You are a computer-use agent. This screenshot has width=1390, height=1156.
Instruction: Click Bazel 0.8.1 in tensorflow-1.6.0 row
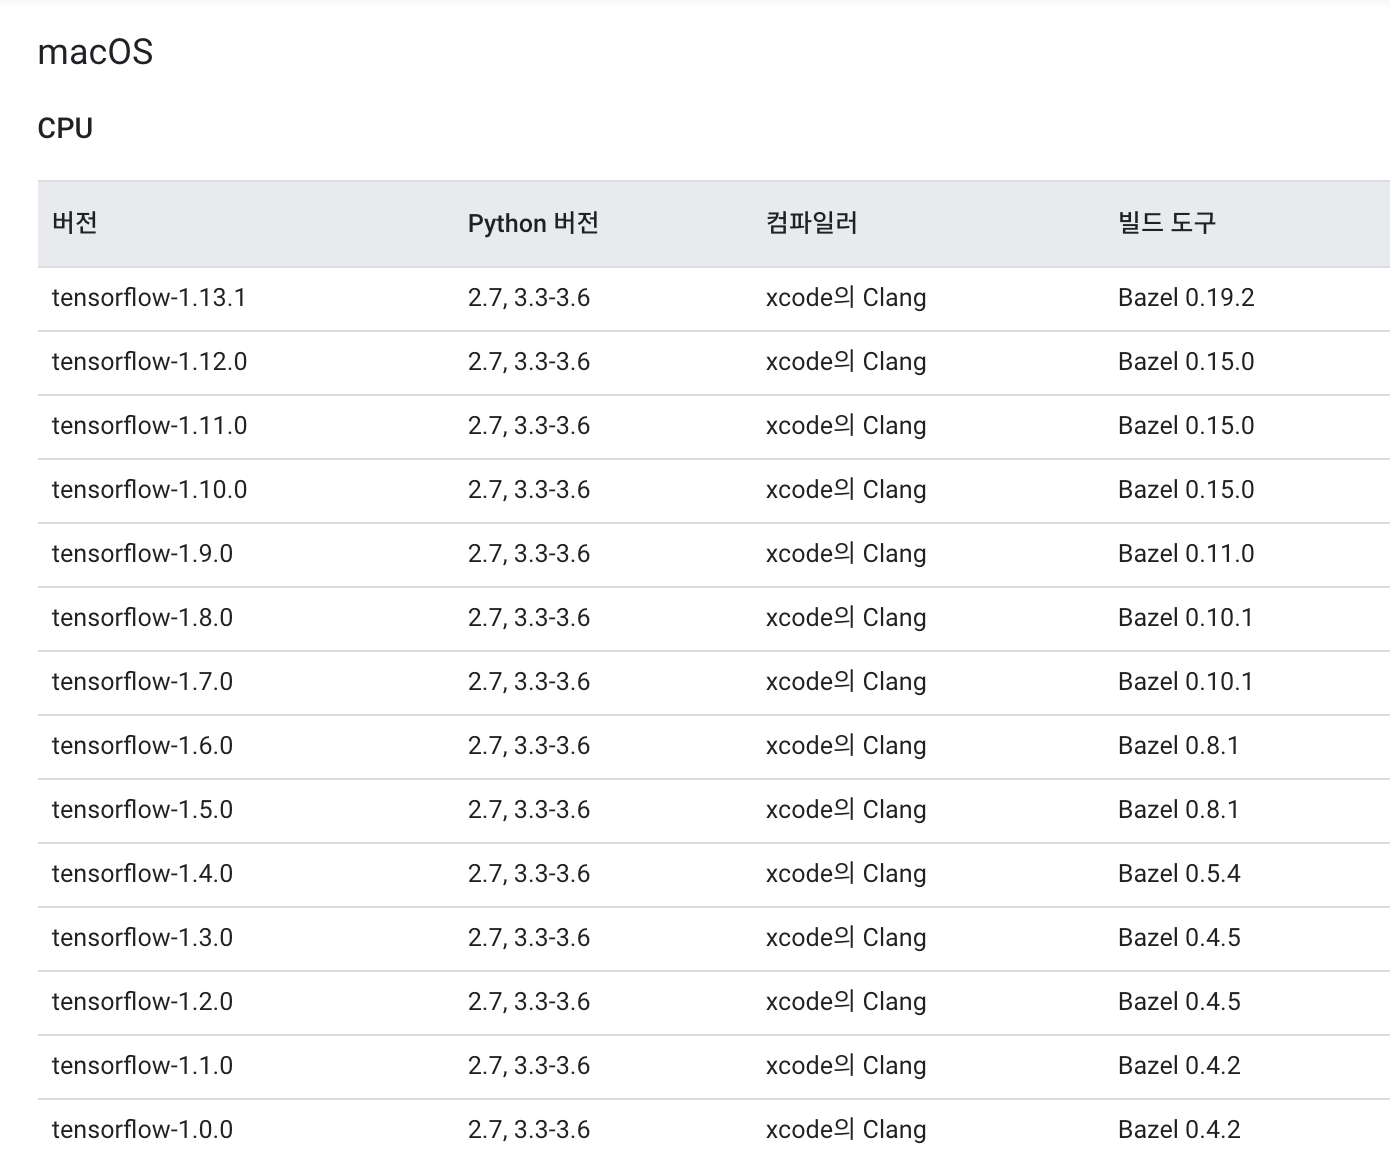click(x=1178, y=746)
